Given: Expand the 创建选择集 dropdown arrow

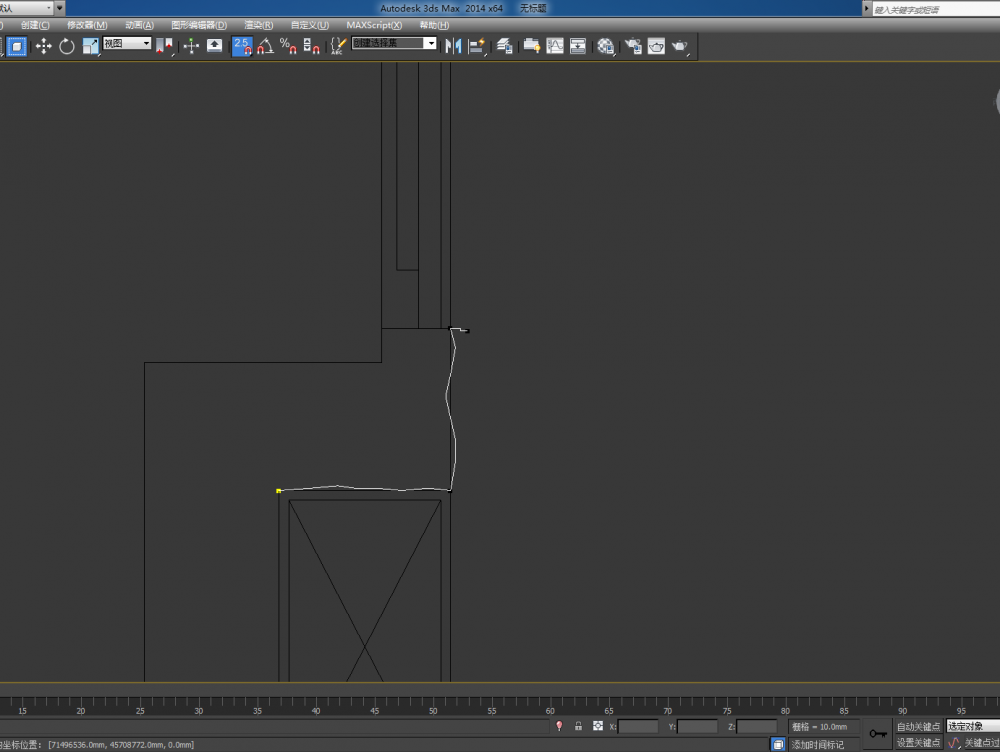Looking at the screenshot, I should pos(431,43).
